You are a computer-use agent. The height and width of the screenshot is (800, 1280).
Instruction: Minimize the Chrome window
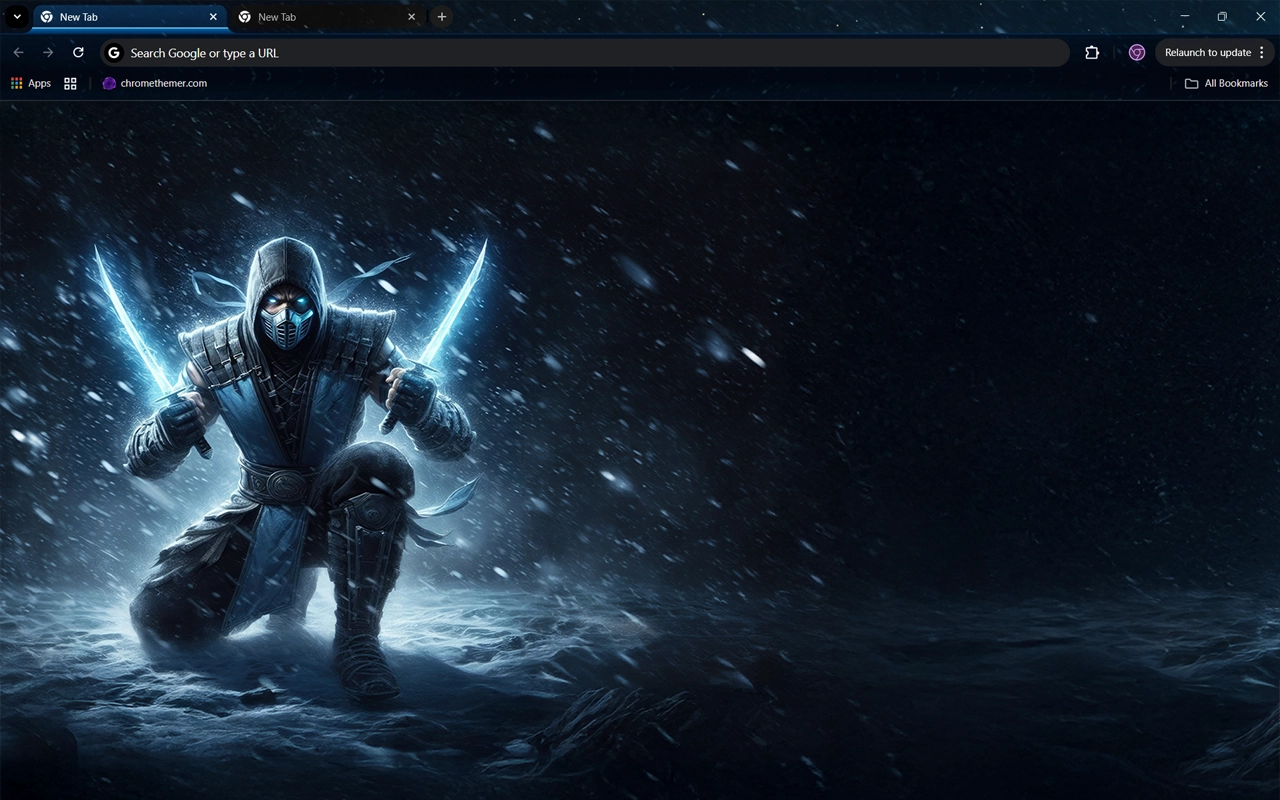click(x=1184, y=17)
